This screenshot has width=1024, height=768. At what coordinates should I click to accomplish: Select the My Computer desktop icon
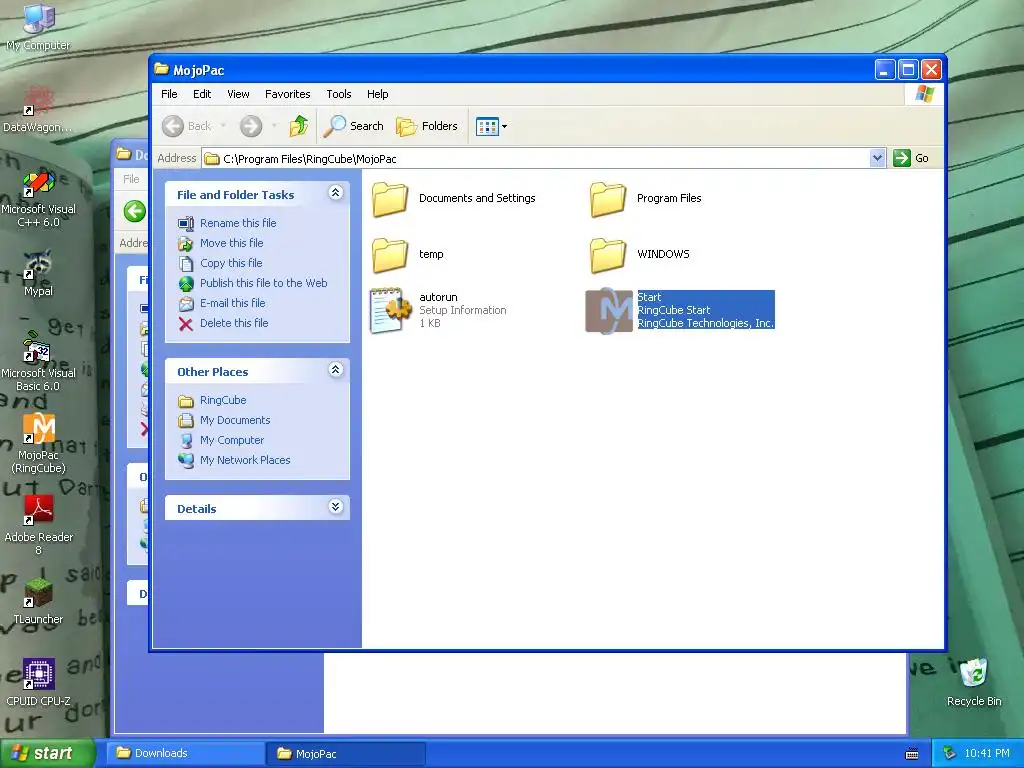pos(39,19)
